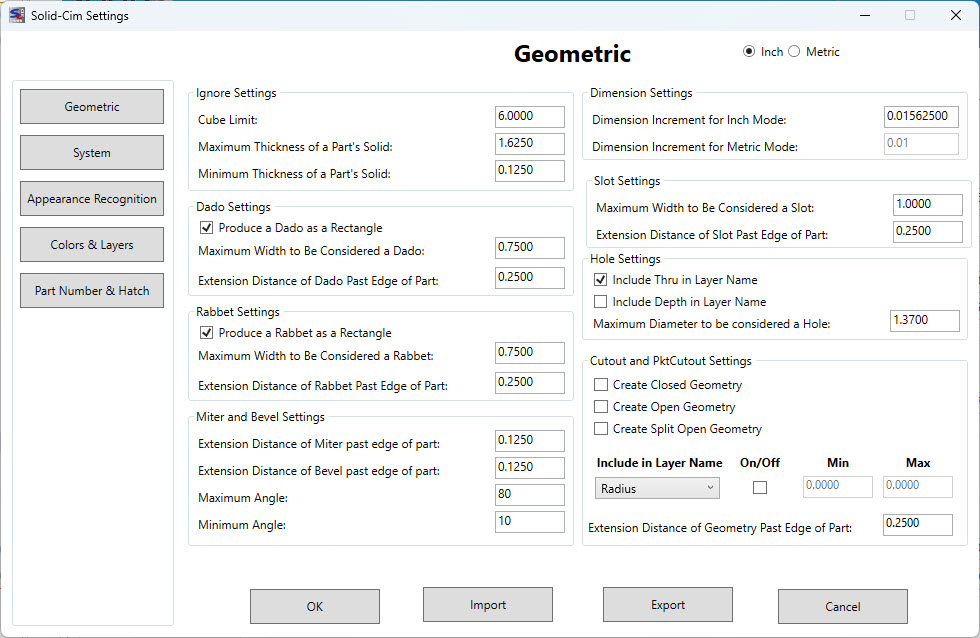Click the Solid-Cim app icon in title bar

(17, 16)
